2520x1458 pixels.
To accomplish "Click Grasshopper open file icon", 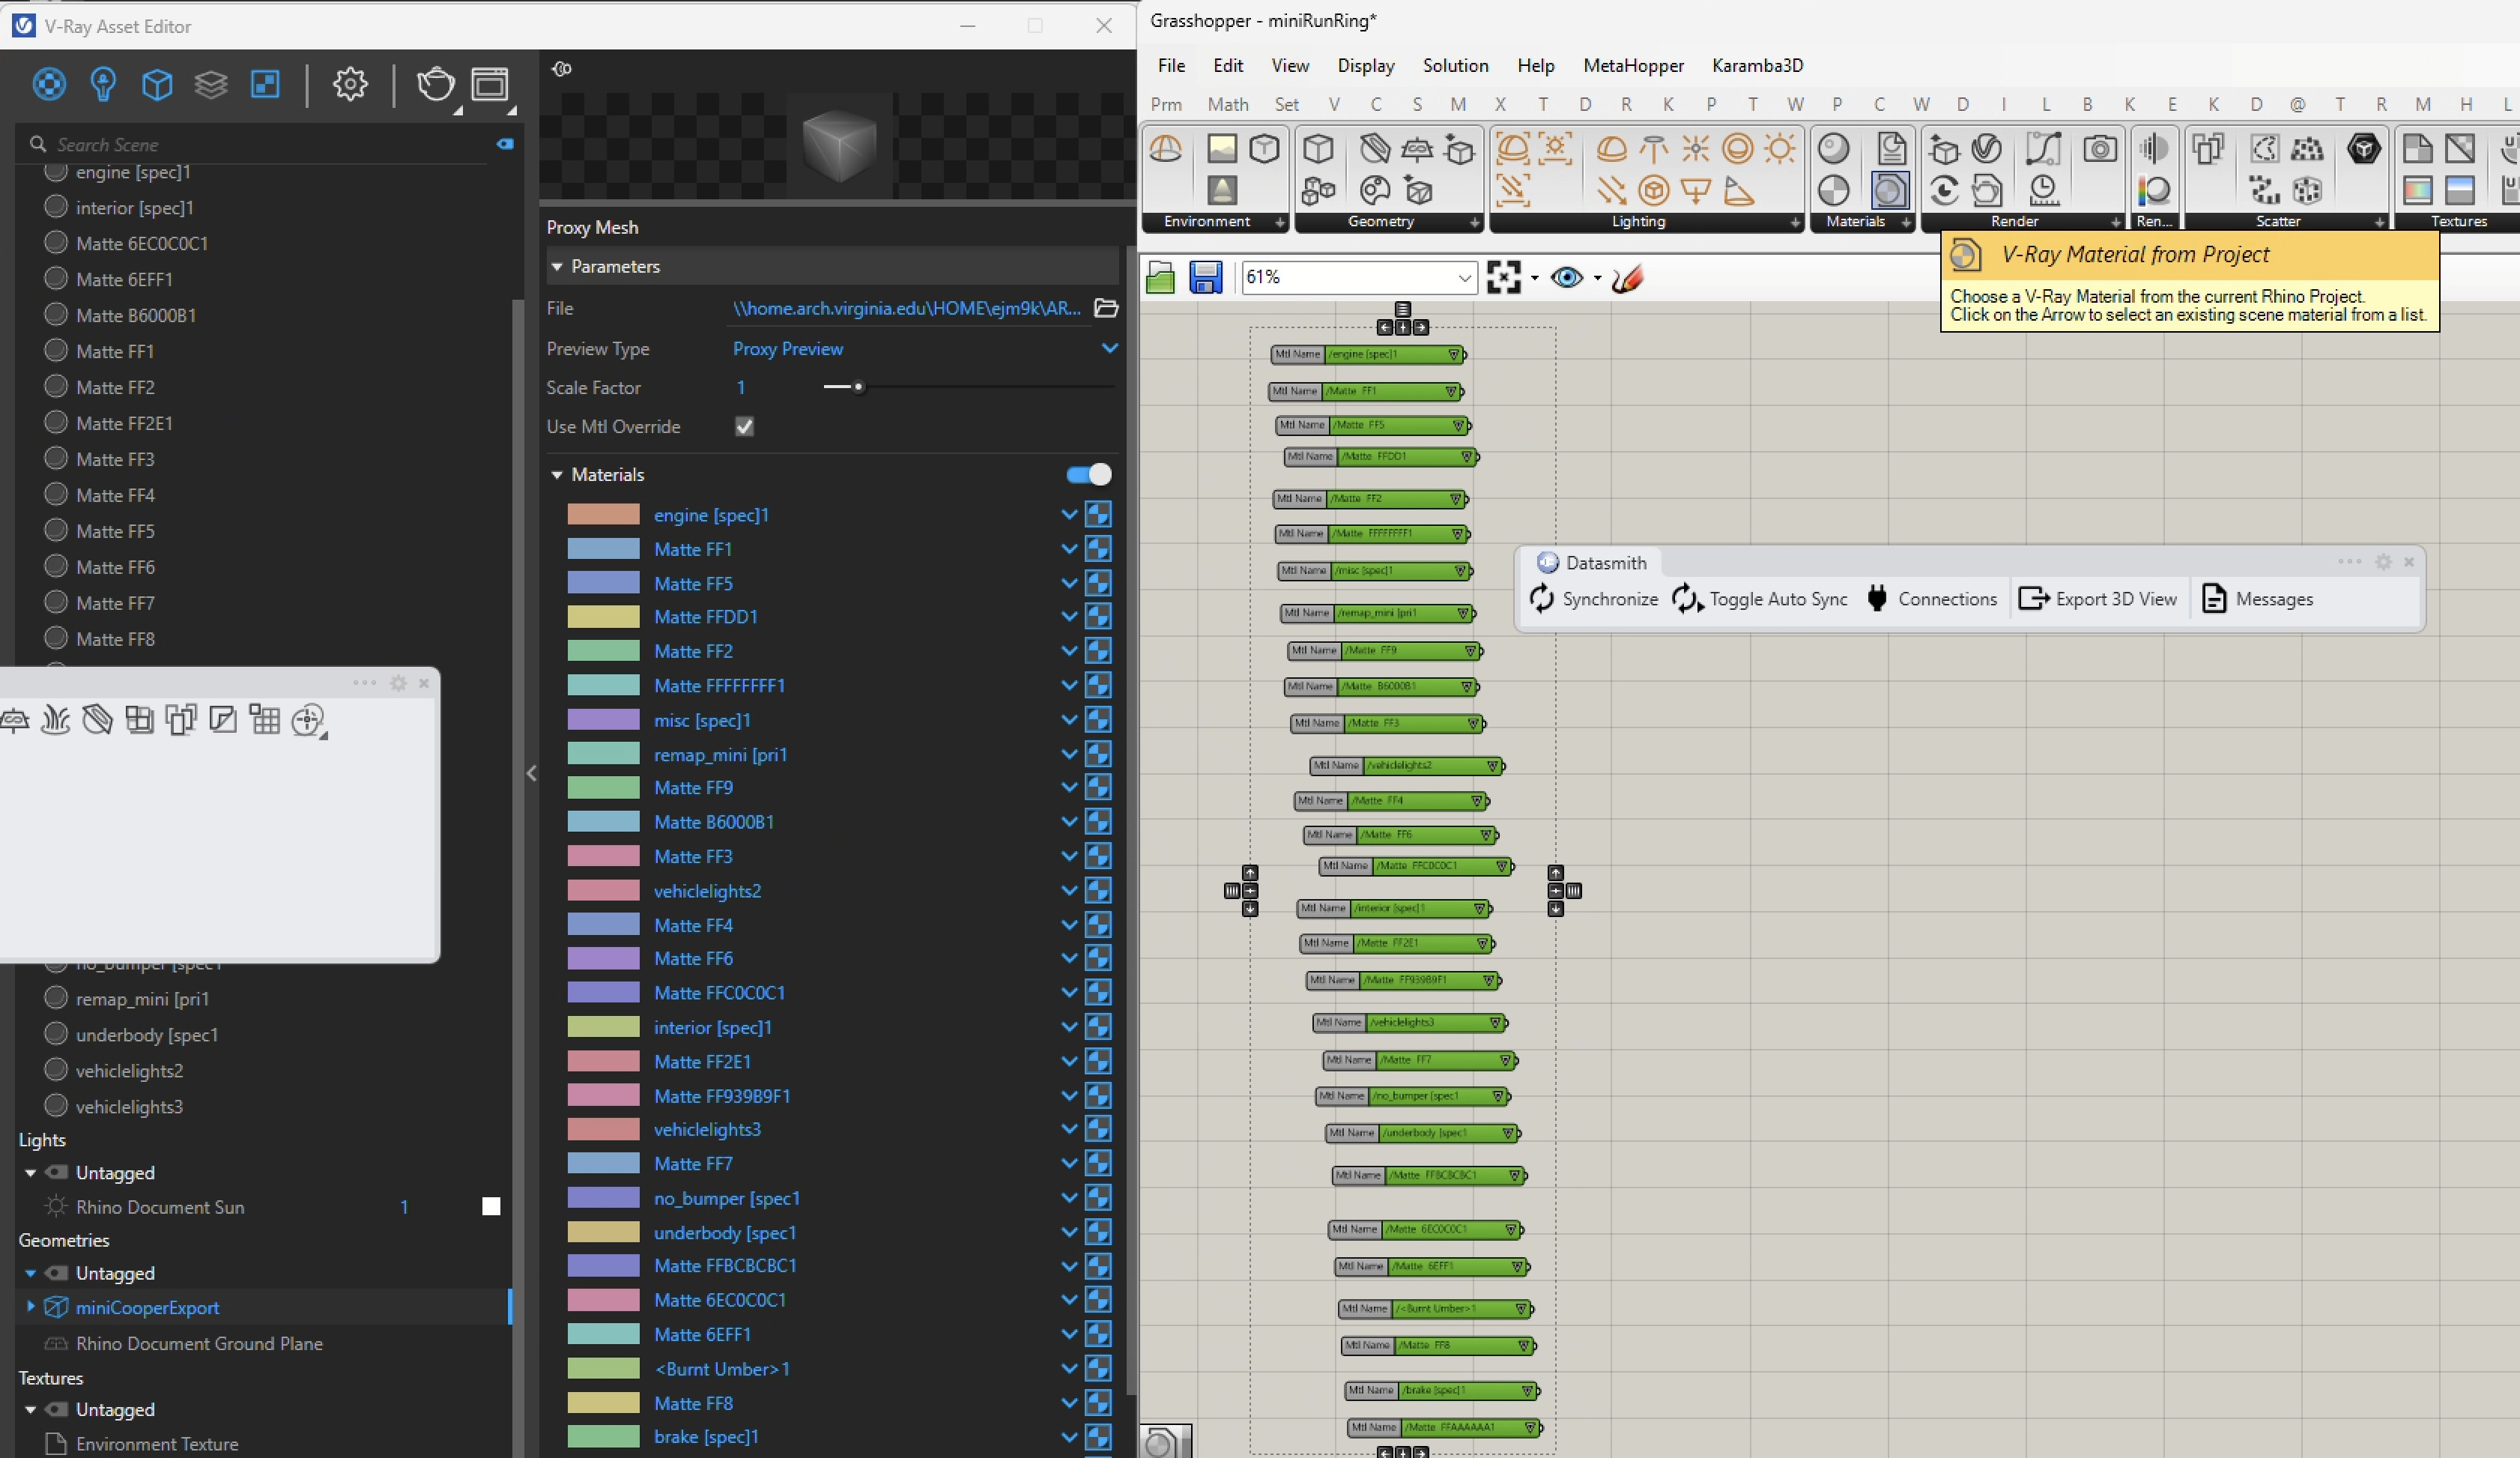I will [x=1160, y=277].
